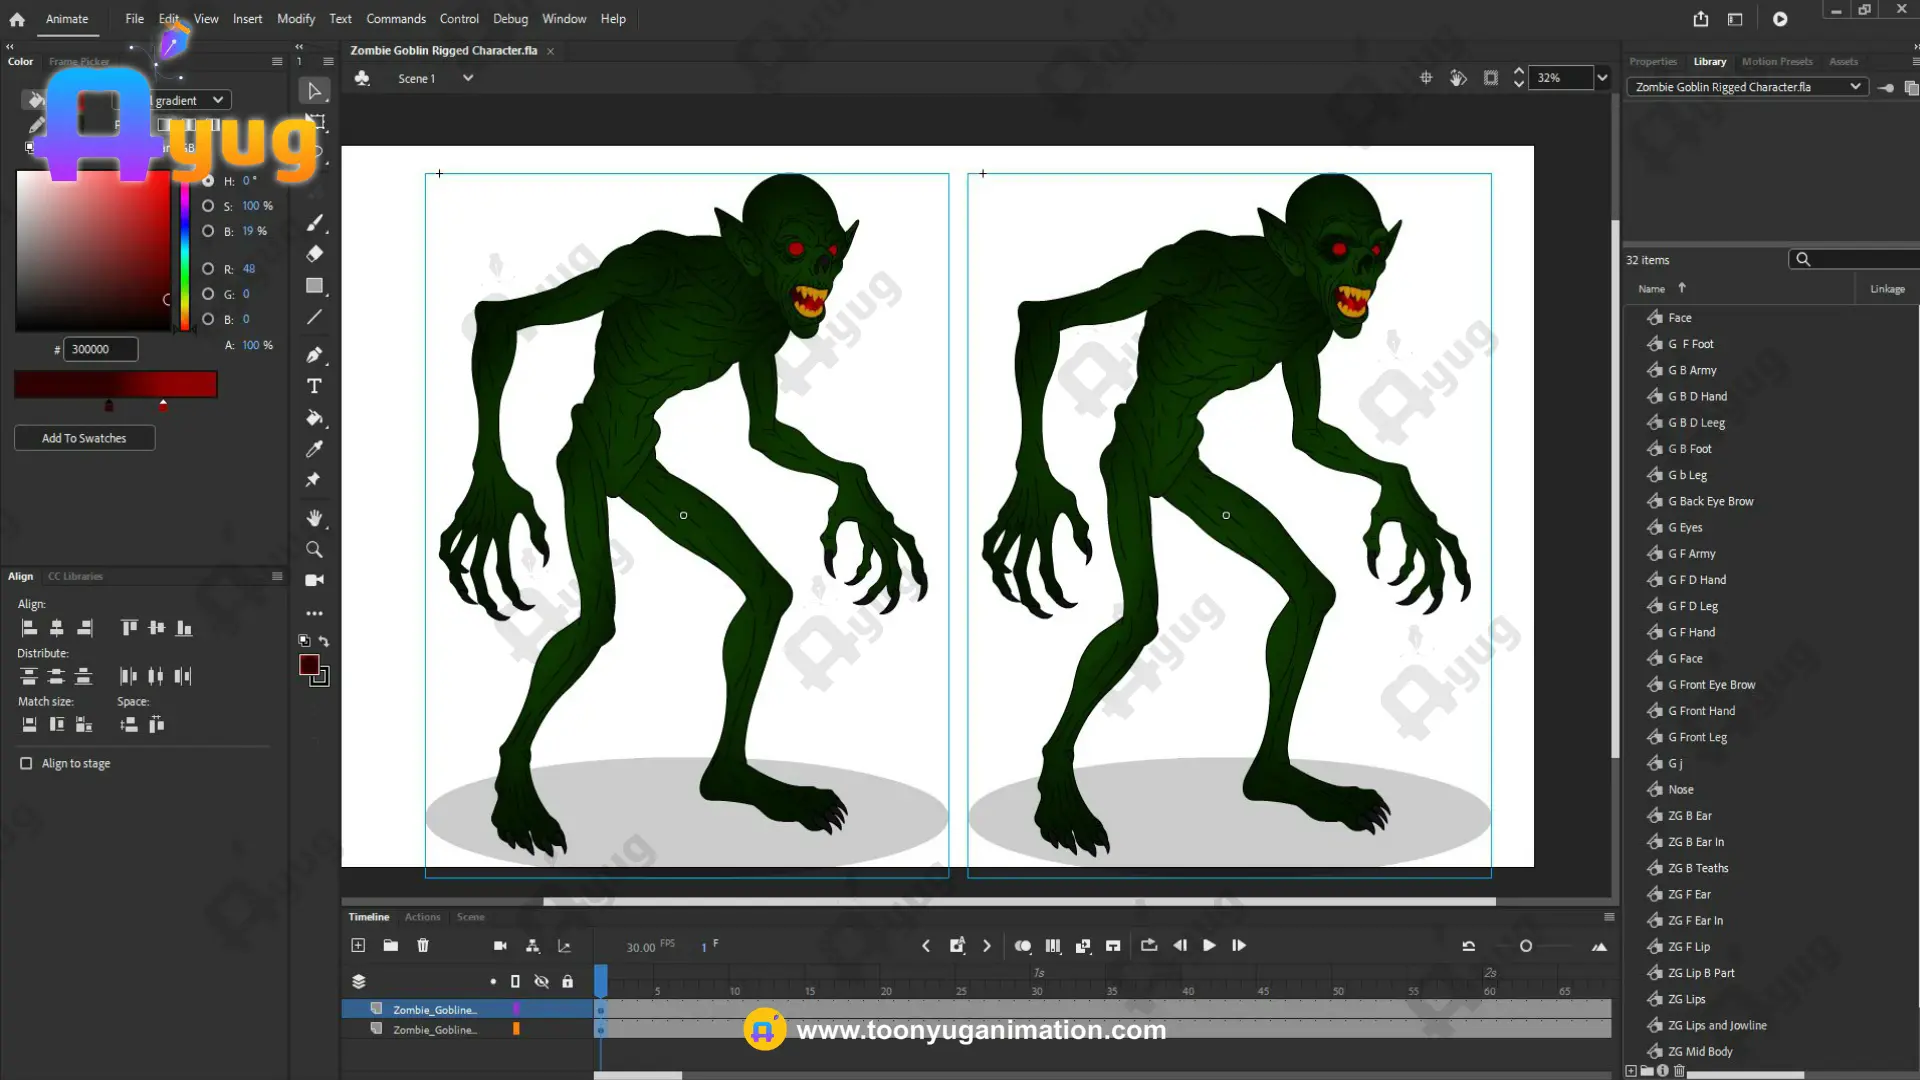Select the Saturation radio button
This screenshot has height=1080, width=1920.
[208, 206]
